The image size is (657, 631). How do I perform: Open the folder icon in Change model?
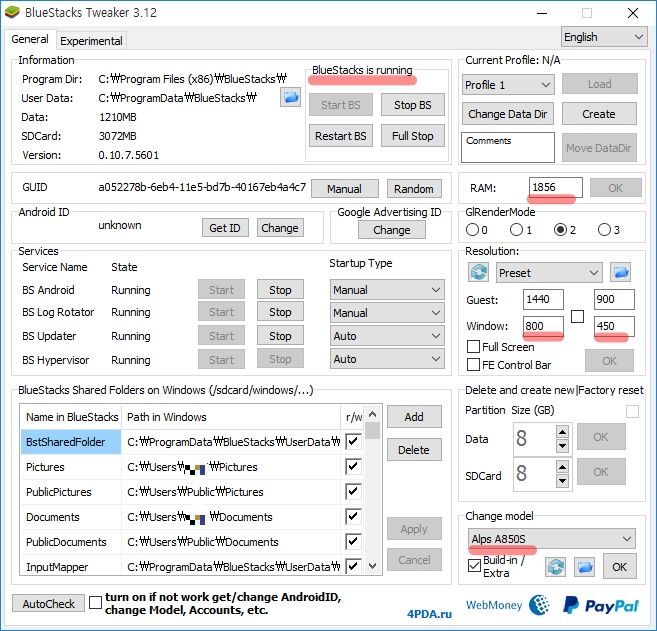click(x=585, y=567)
